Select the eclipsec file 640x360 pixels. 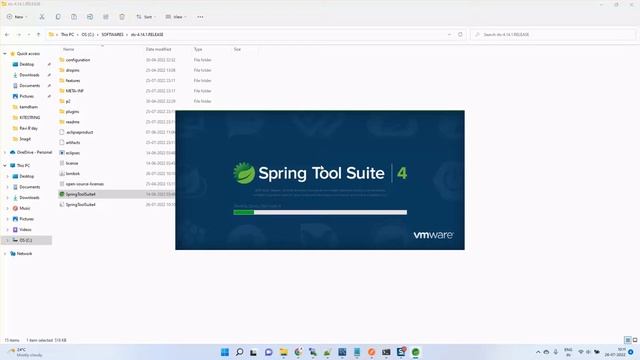pyautogui.click(x=73, y=153)
